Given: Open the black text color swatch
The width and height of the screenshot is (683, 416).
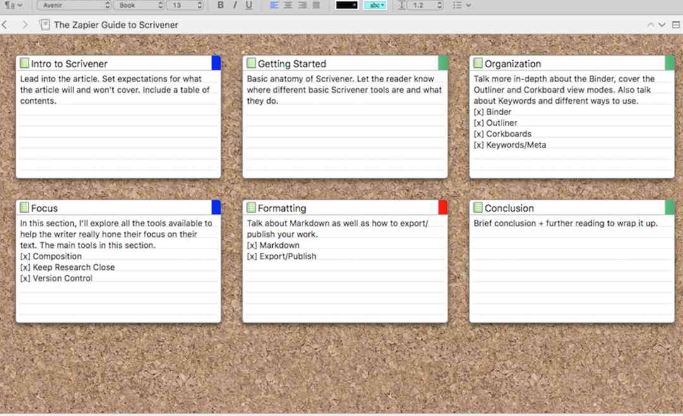Looking at the screenshot, I should 347,5.
